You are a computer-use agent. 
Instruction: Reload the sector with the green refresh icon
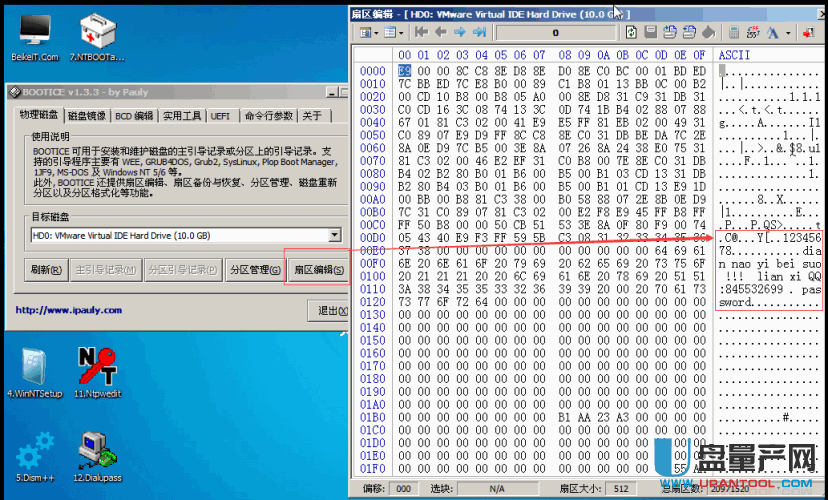pos(631,32)
